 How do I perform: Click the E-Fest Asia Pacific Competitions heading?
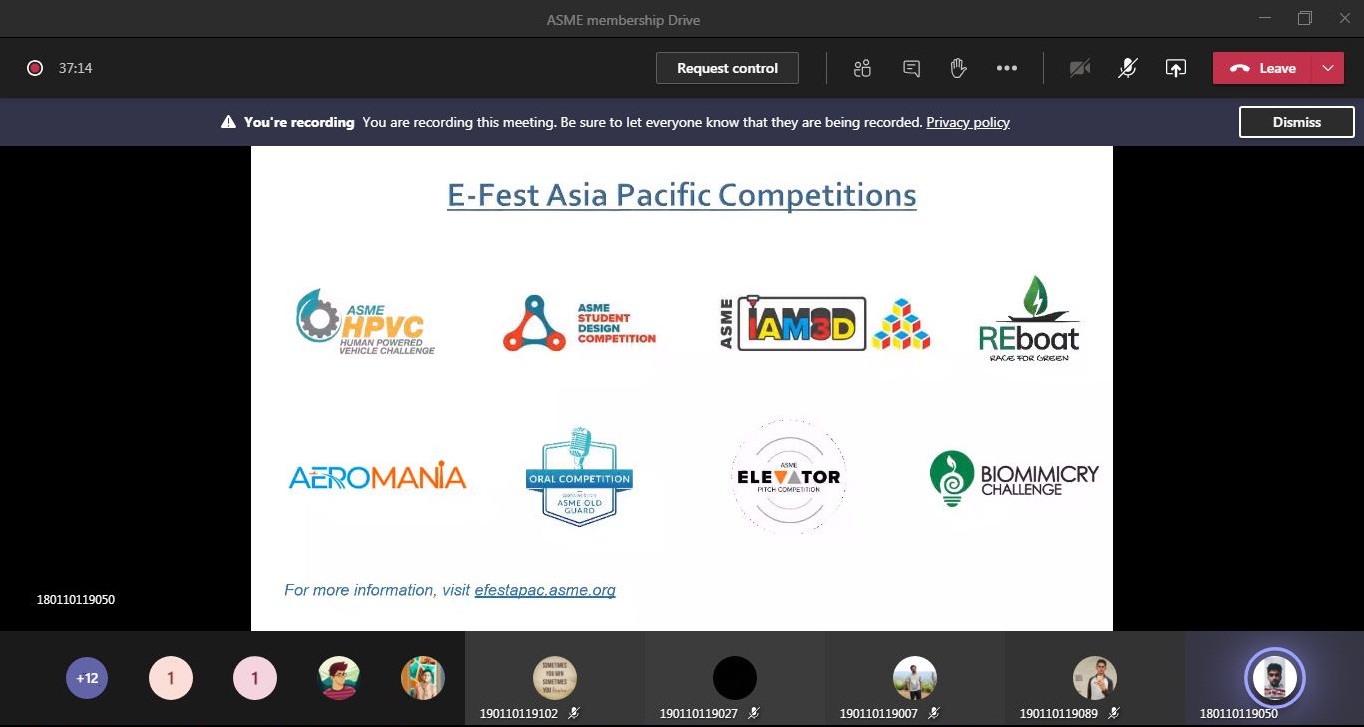tap(682, 194)
